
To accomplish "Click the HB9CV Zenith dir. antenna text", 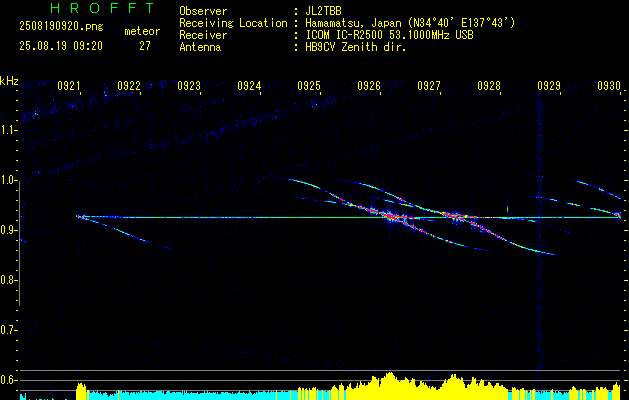I will point(356,47).
